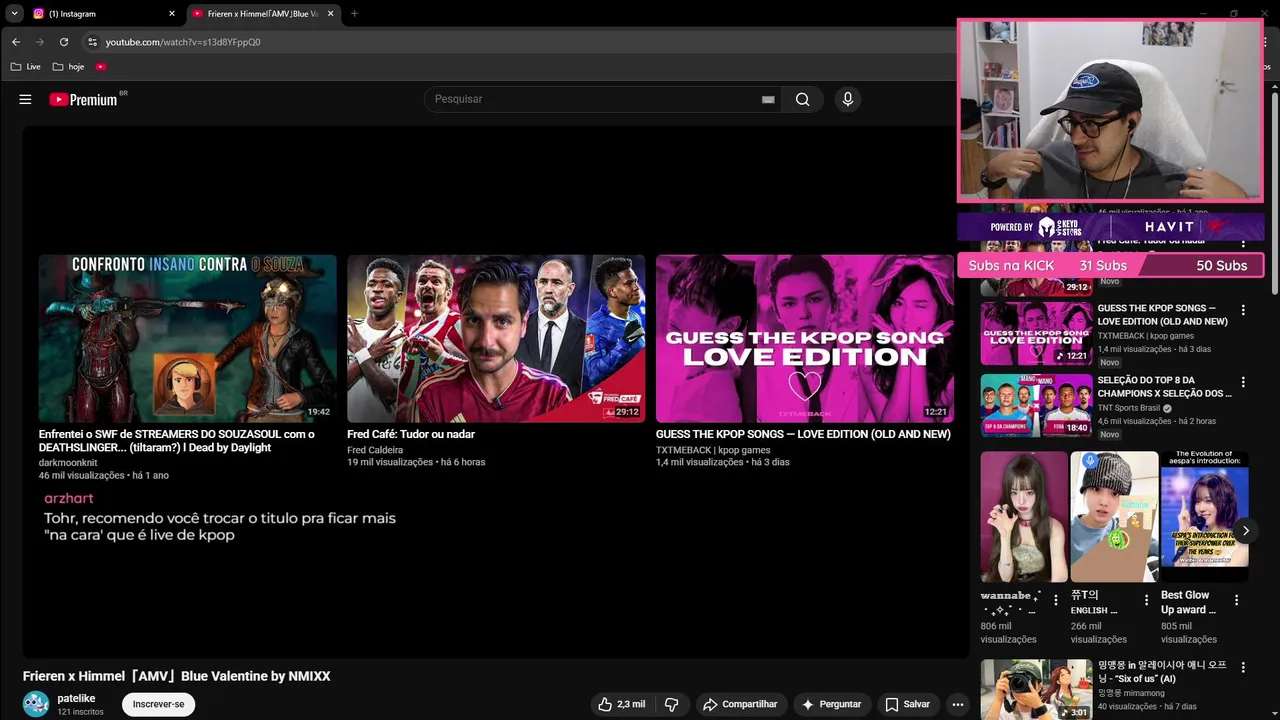Open Fred Caldeira channel name

point(375,450)
